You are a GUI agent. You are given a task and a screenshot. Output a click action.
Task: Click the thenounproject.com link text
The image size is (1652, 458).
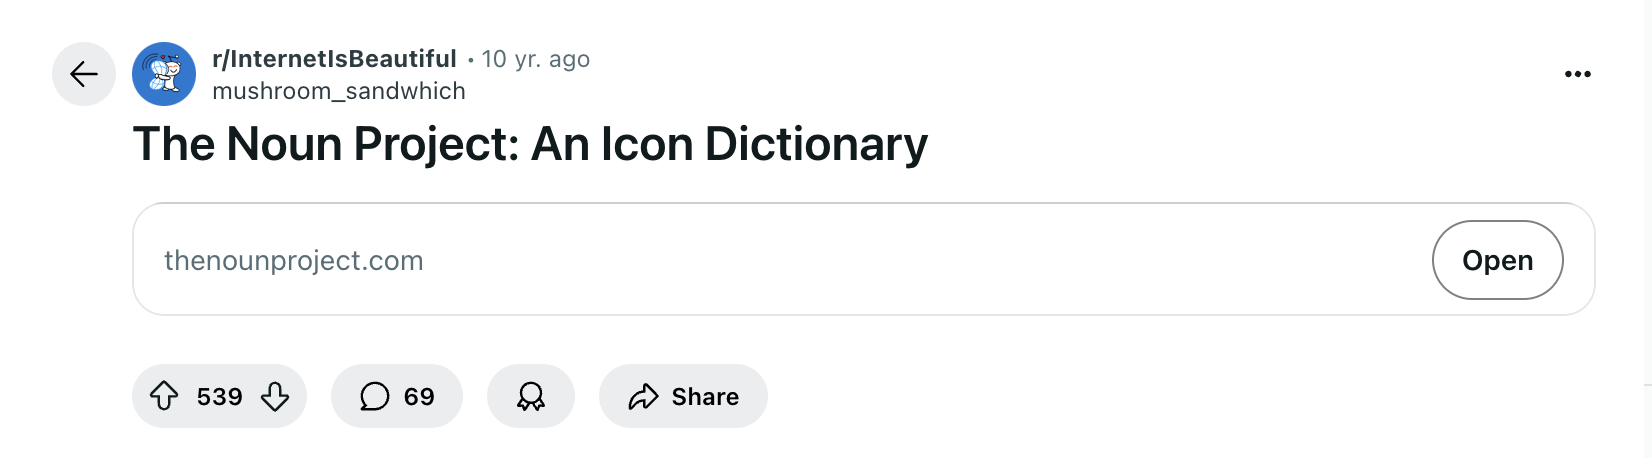coord(294,261)
